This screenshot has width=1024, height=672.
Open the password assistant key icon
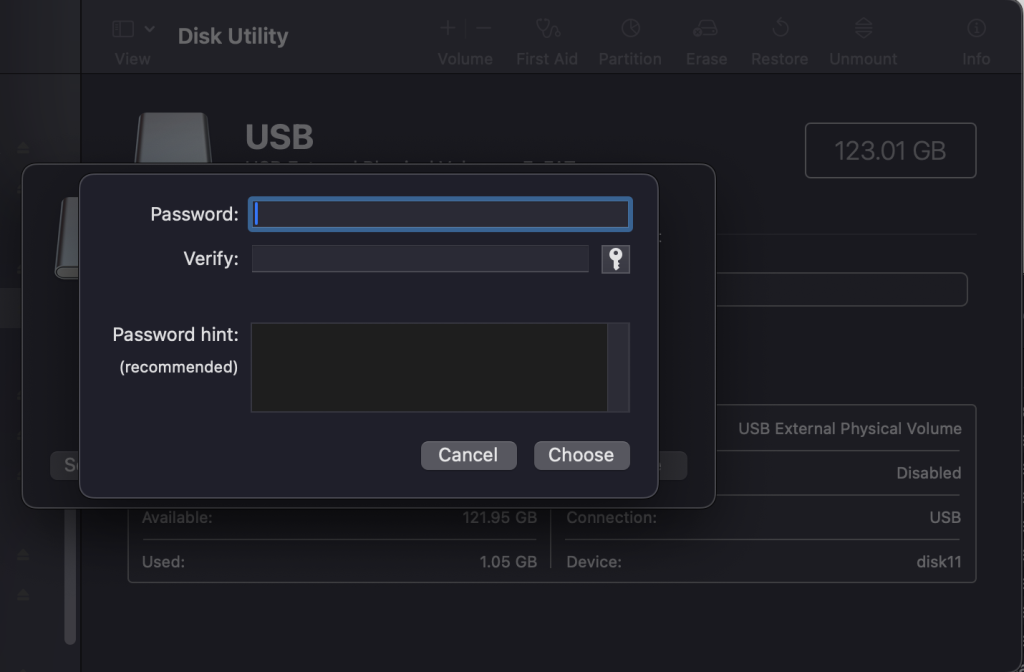pyautogui.click(x=616, y=258)
